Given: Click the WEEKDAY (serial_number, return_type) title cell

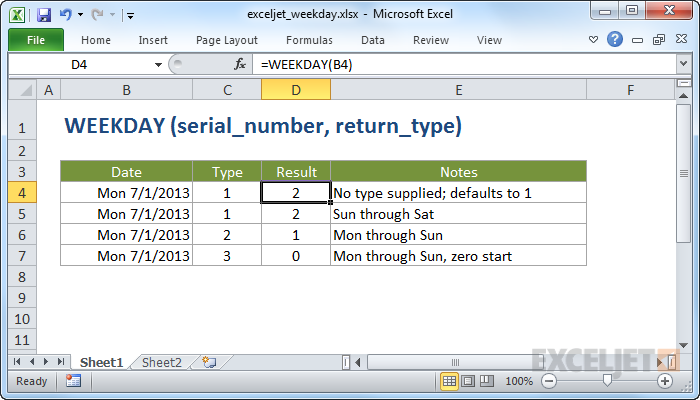Looking at the screenshot, I should 263,126.
